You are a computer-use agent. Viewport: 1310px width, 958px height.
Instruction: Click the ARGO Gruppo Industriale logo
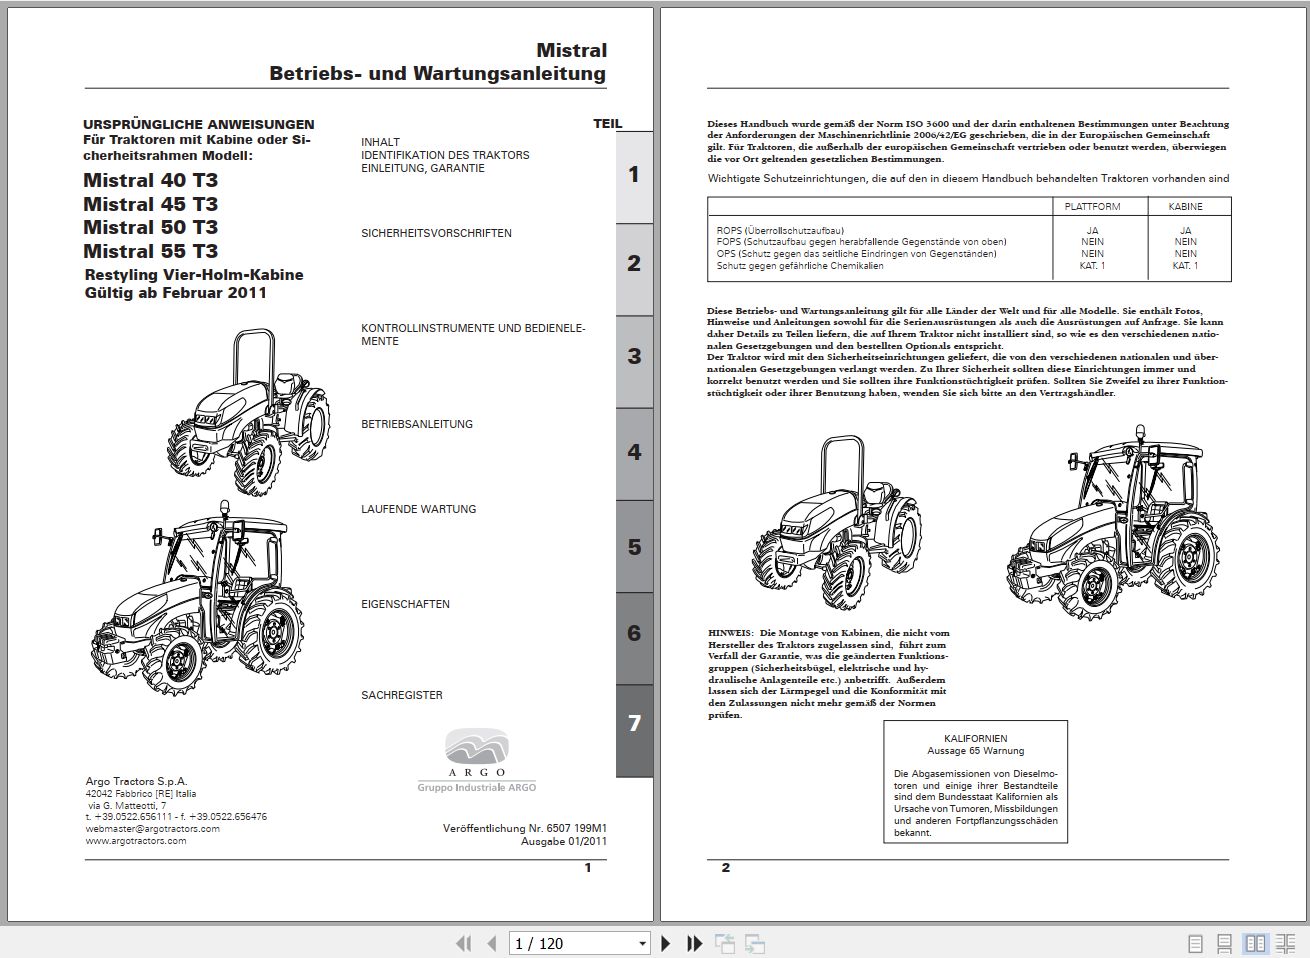(x=477, y=760)
